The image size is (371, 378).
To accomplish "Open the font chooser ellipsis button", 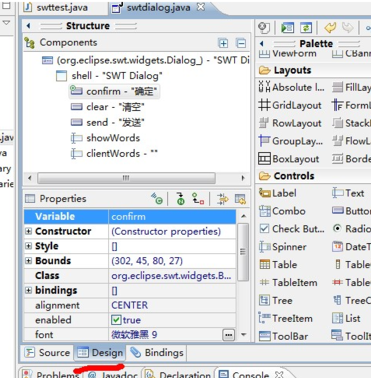I will pos(229,335).
